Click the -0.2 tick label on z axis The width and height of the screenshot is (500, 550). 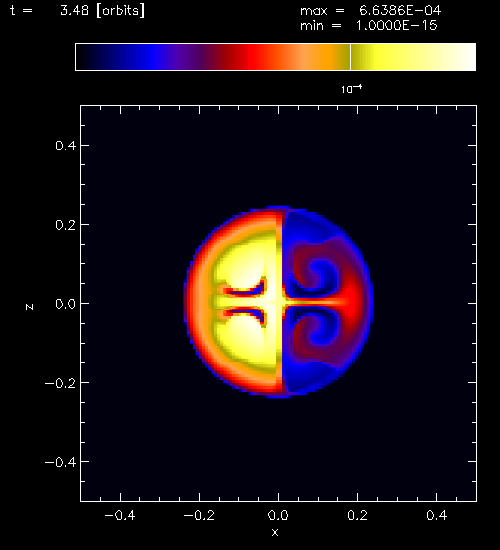click(60, 383)
